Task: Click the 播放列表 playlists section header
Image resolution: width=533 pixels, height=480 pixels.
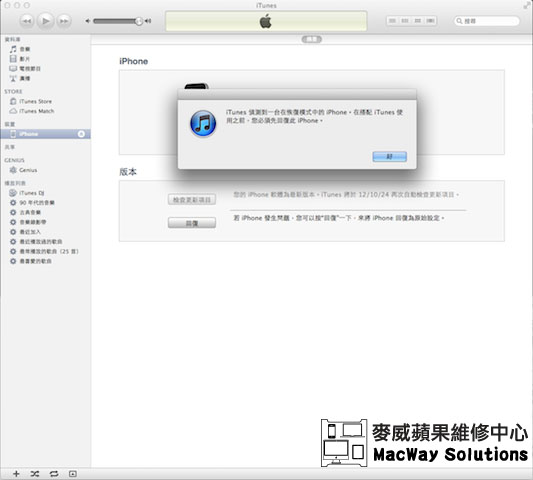Action: [x=15, y=183]
